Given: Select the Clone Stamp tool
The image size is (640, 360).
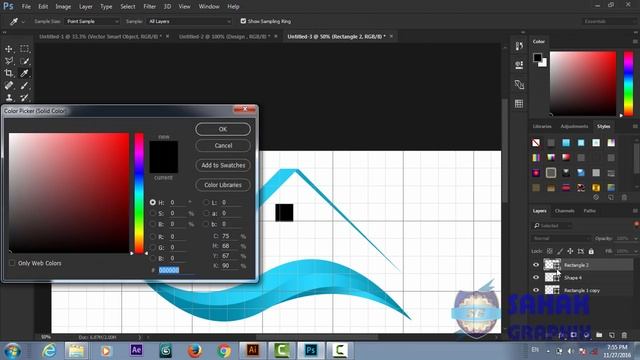Looking at the screenshot, I should click(9, 98).
